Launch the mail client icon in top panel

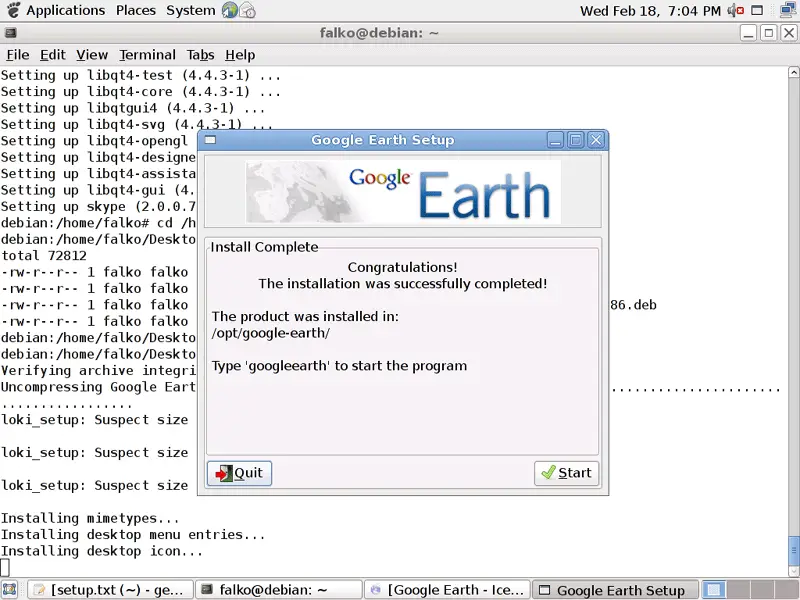[247, 10]
